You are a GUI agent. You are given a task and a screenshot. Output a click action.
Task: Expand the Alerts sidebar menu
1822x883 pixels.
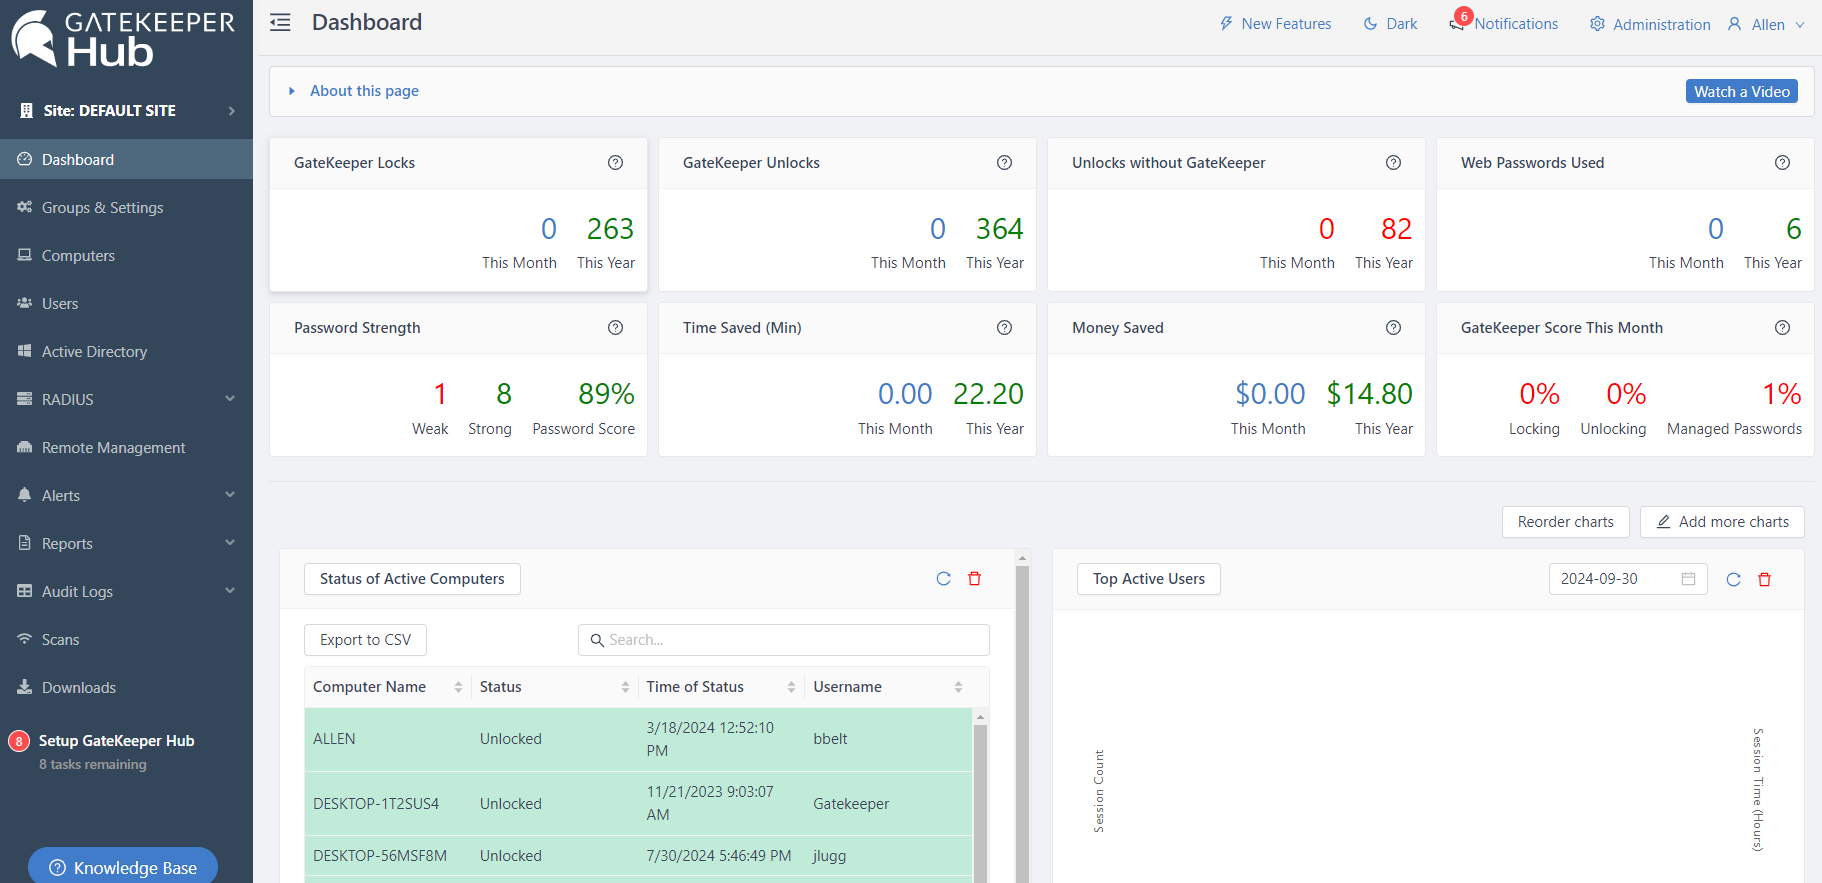point(126,495)
